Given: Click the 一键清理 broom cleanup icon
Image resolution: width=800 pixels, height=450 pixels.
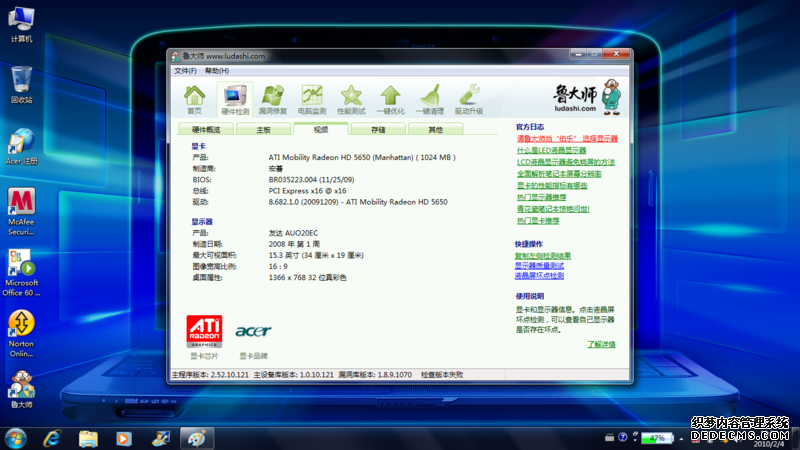Looking at the screenshot, I should (x=430, y=99).
